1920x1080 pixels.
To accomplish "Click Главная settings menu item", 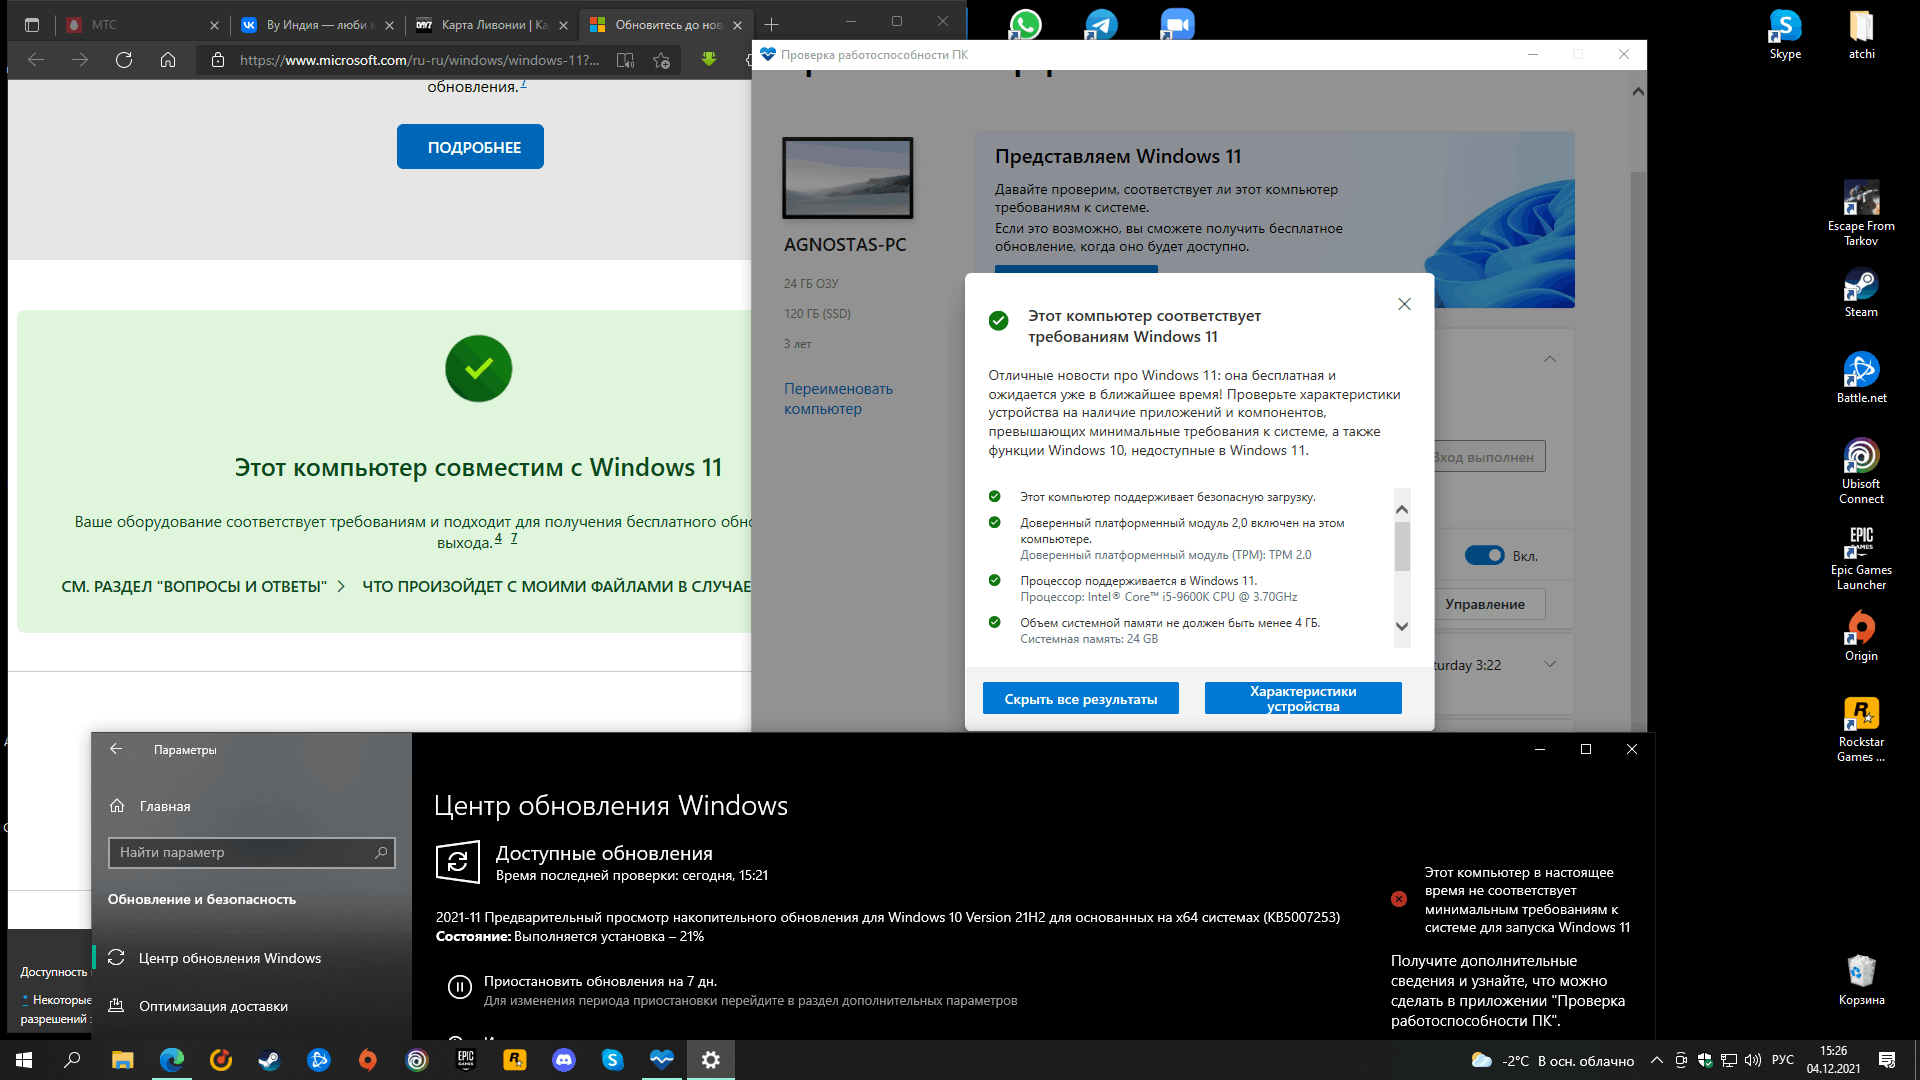I will tap(166, 804).
